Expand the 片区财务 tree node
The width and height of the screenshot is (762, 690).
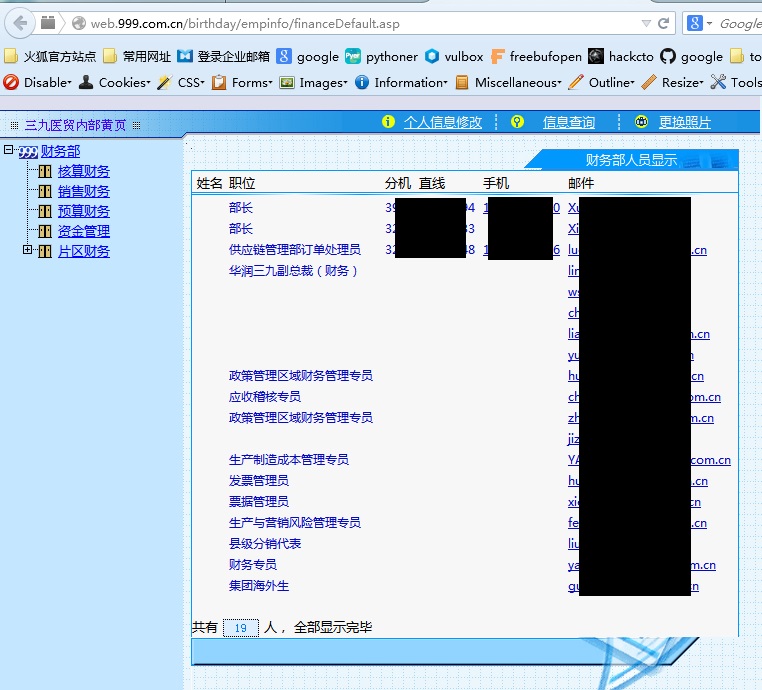(28, 250)
